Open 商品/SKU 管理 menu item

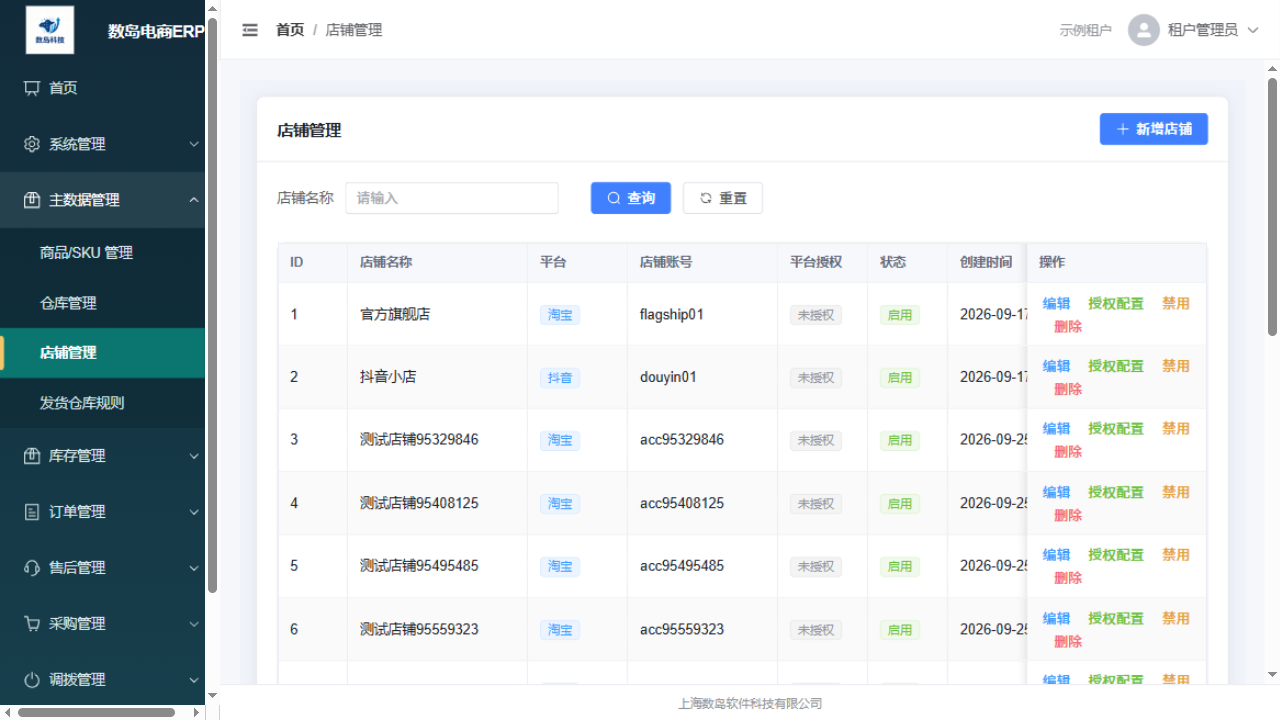(102, 253)
